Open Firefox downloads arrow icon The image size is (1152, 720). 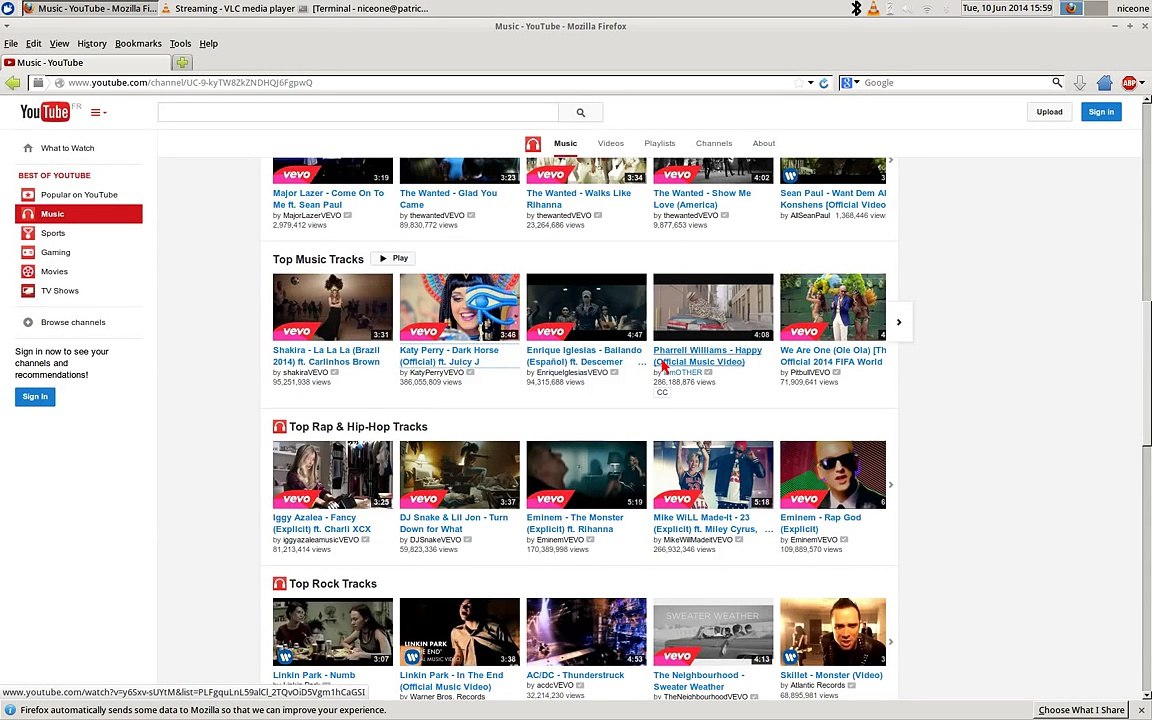(x=1079, y=83)
